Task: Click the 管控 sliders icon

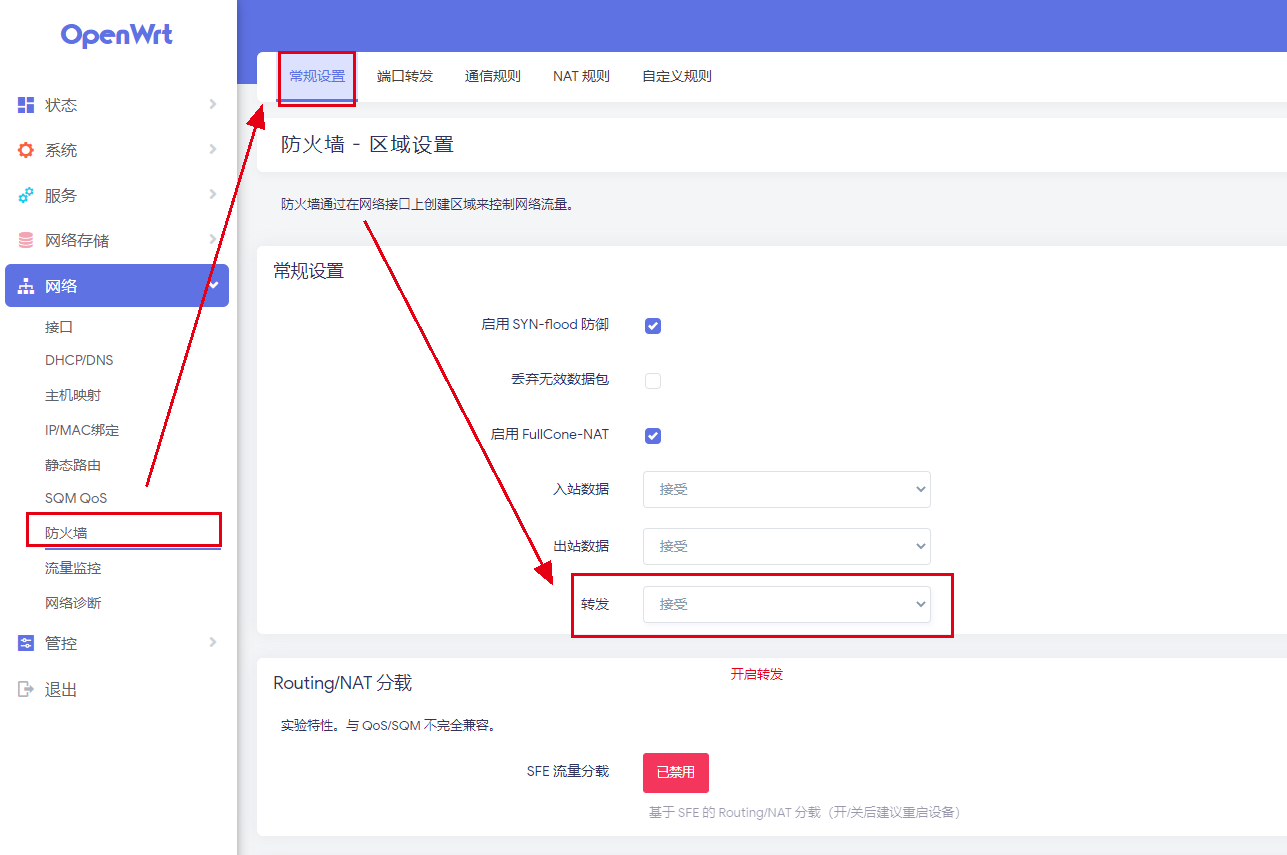Action: (x=26, y=643)
